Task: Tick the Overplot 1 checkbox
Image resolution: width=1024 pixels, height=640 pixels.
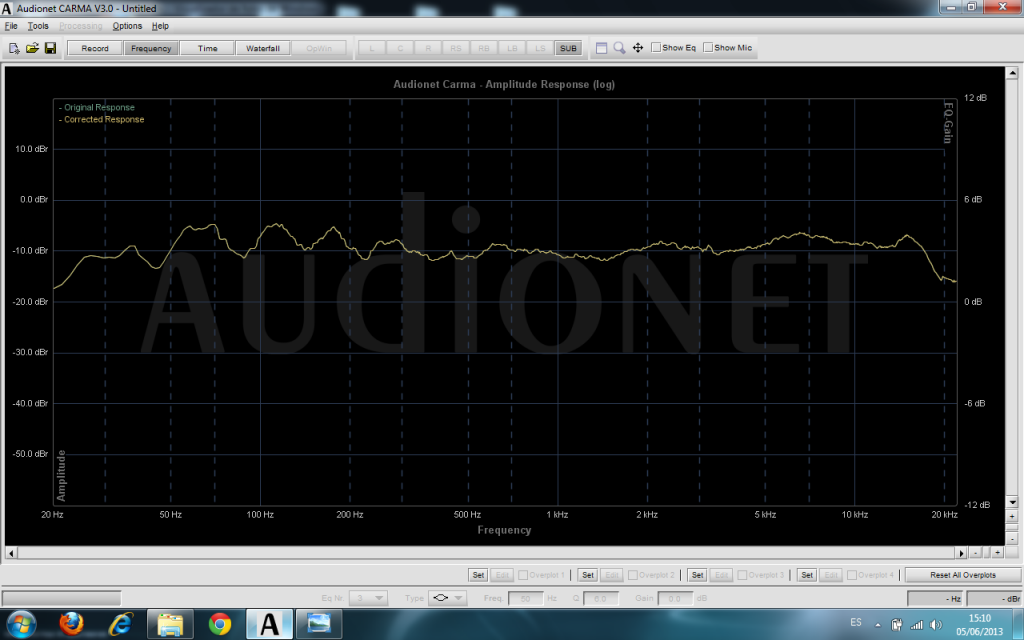Action: point(522,575)
